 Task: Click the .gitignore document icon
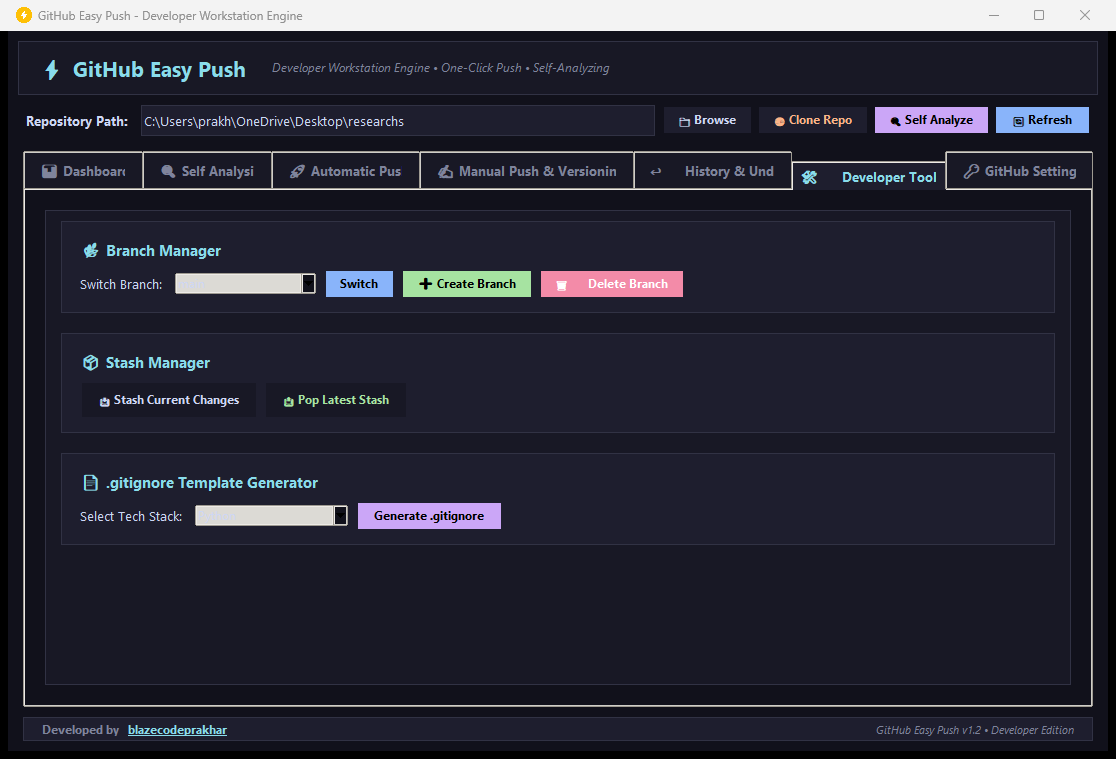click(90, 483)
